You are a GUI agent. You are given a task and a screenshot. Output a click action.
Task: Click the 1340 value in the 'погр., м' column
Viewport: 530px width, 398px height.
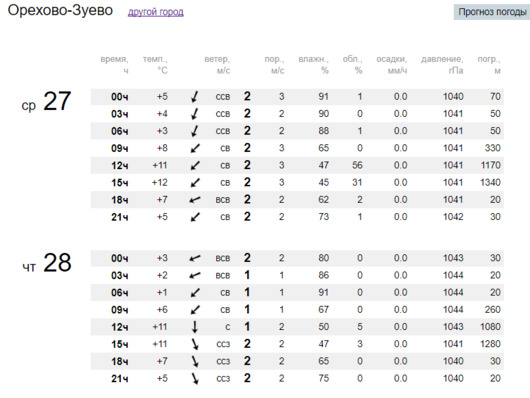[x=490, y=183]
